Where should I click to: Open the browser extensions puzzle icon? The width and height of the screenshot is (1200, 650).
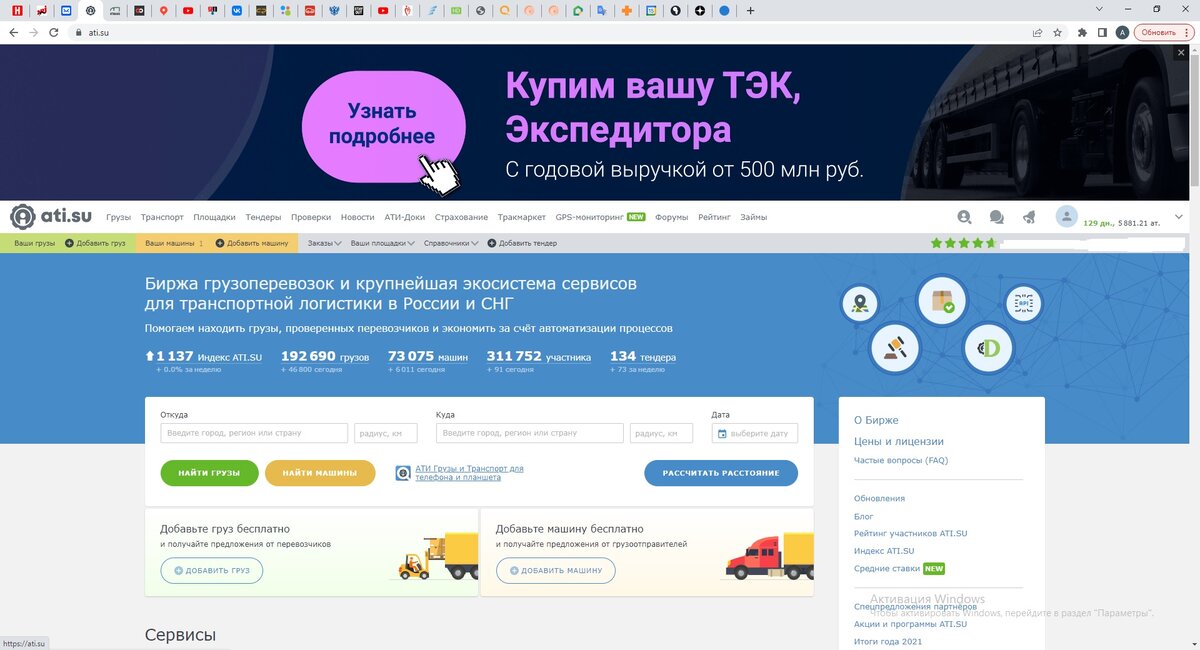coord(1082,32)
